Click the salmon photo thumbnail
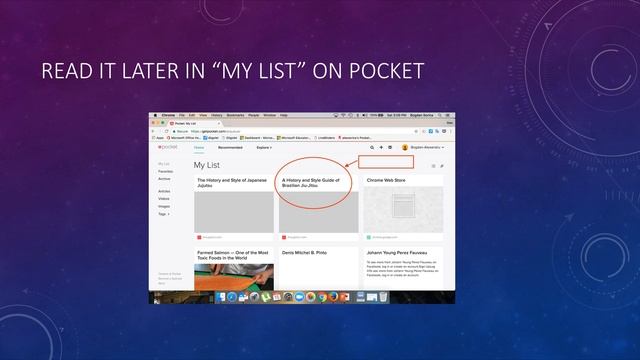Screen dimensions: 640x360 click(x=234, y=277)
